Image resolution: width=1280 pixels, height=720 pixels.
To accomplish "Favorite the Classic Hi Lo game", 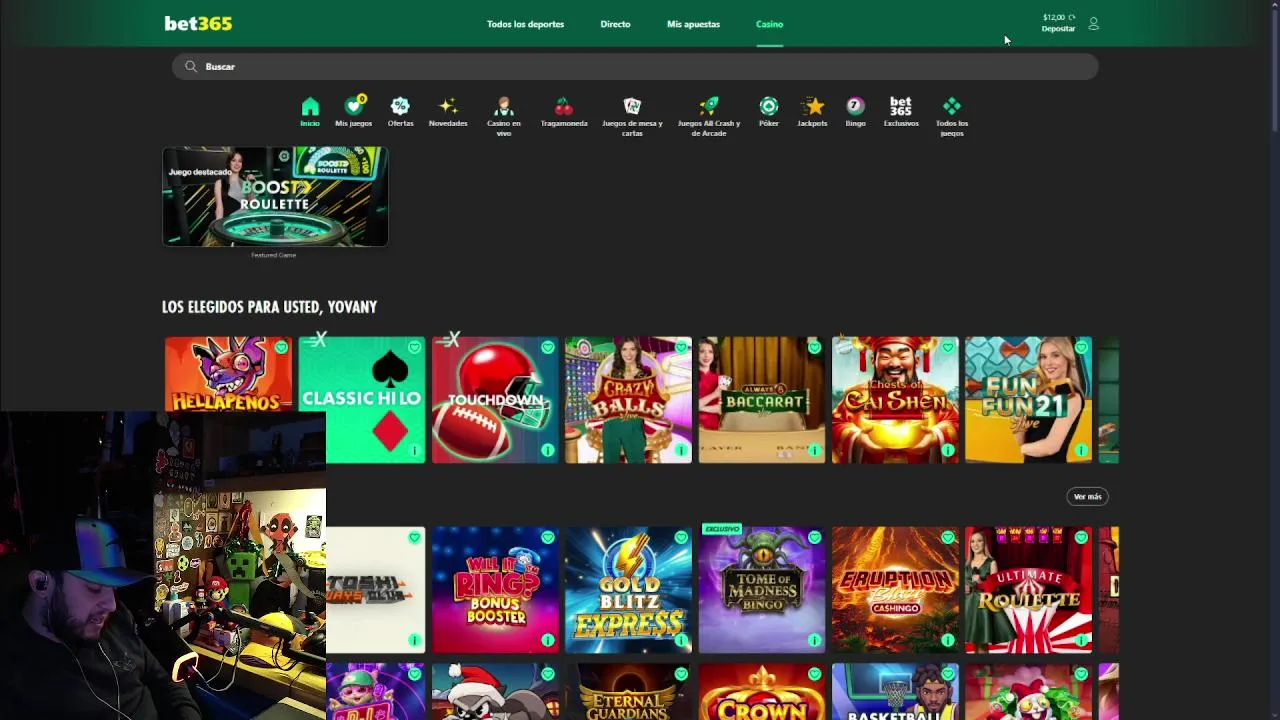I will tap(414, 347).
